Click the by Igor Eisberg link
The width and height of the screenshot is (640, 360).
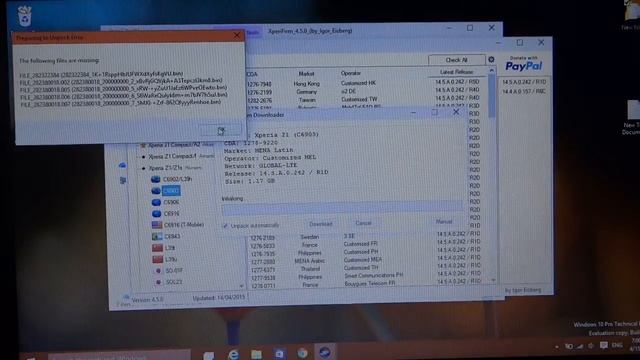click(523, 290)
